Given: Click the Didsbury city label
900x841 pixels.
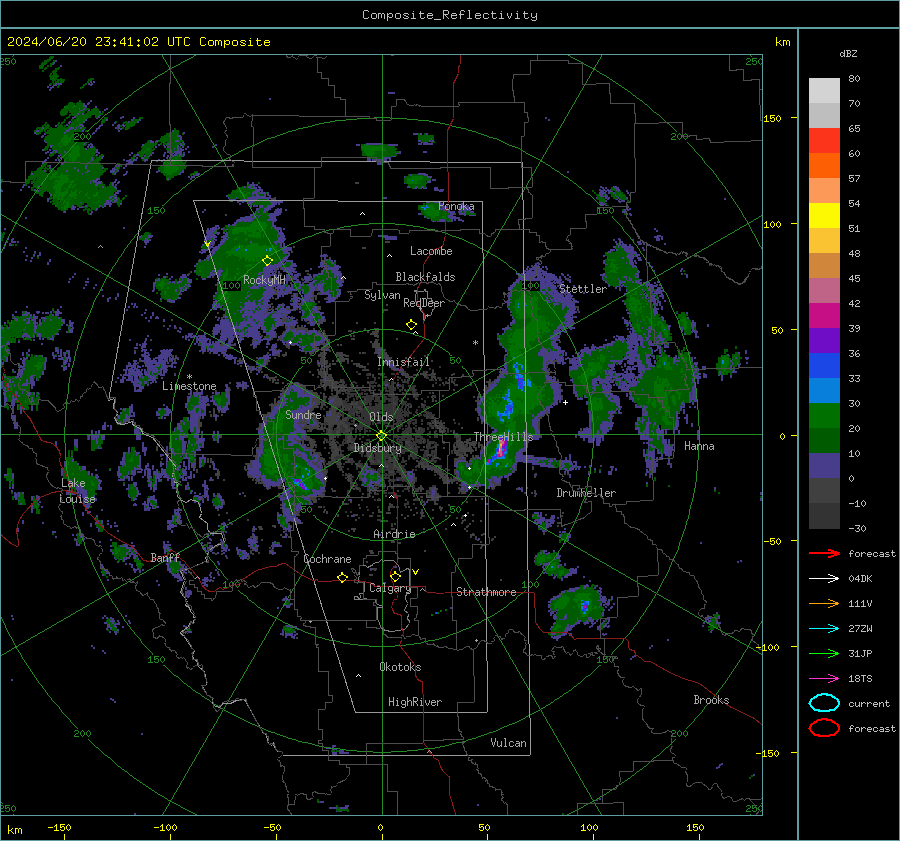Looking at the screenshot, I should (x=377, y=448).
